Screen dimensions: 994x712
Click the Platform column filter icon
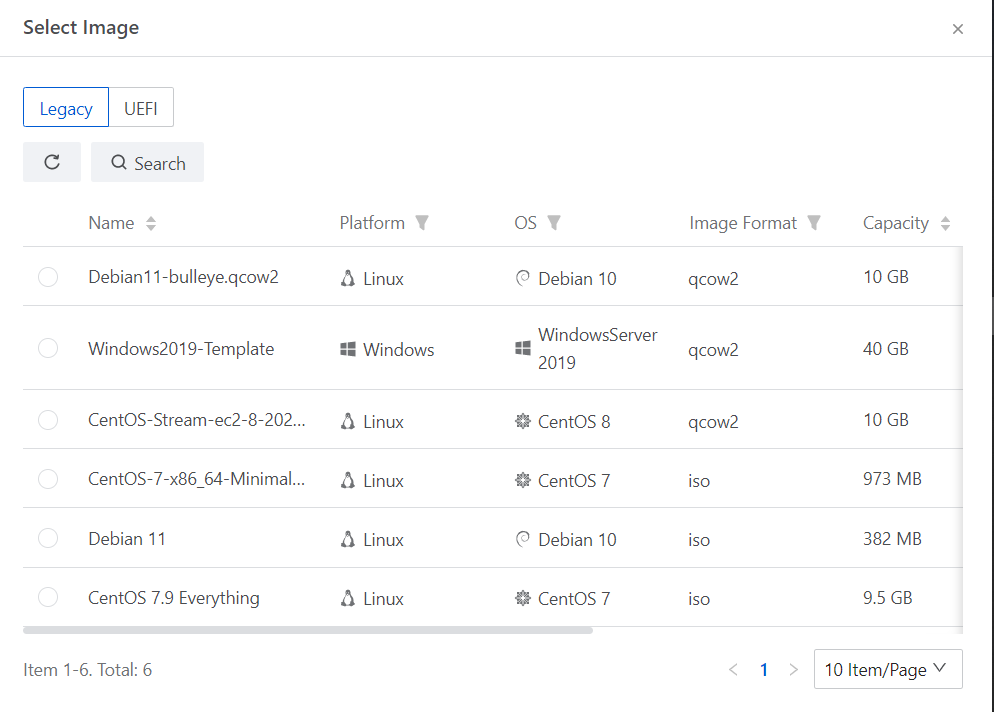[x=422, y=223]
